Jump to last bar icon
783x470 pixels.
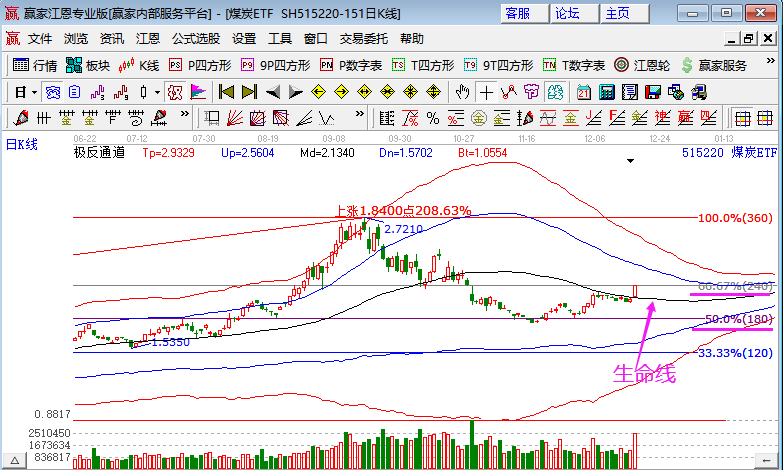tap(249, 92)
